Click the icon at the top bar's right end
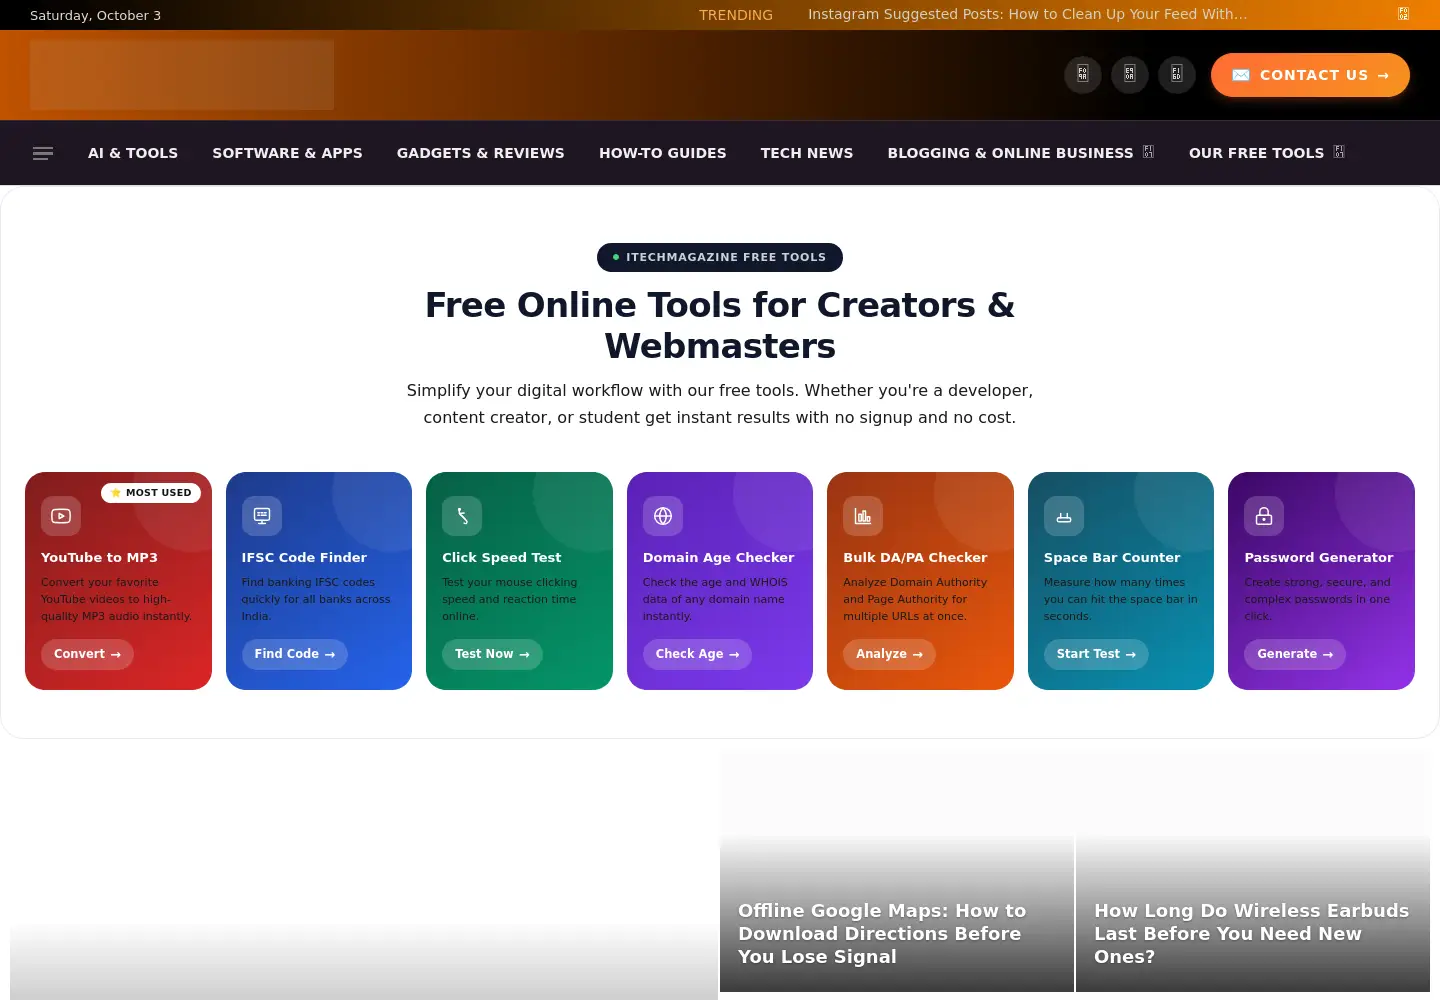 (1403, 14)
